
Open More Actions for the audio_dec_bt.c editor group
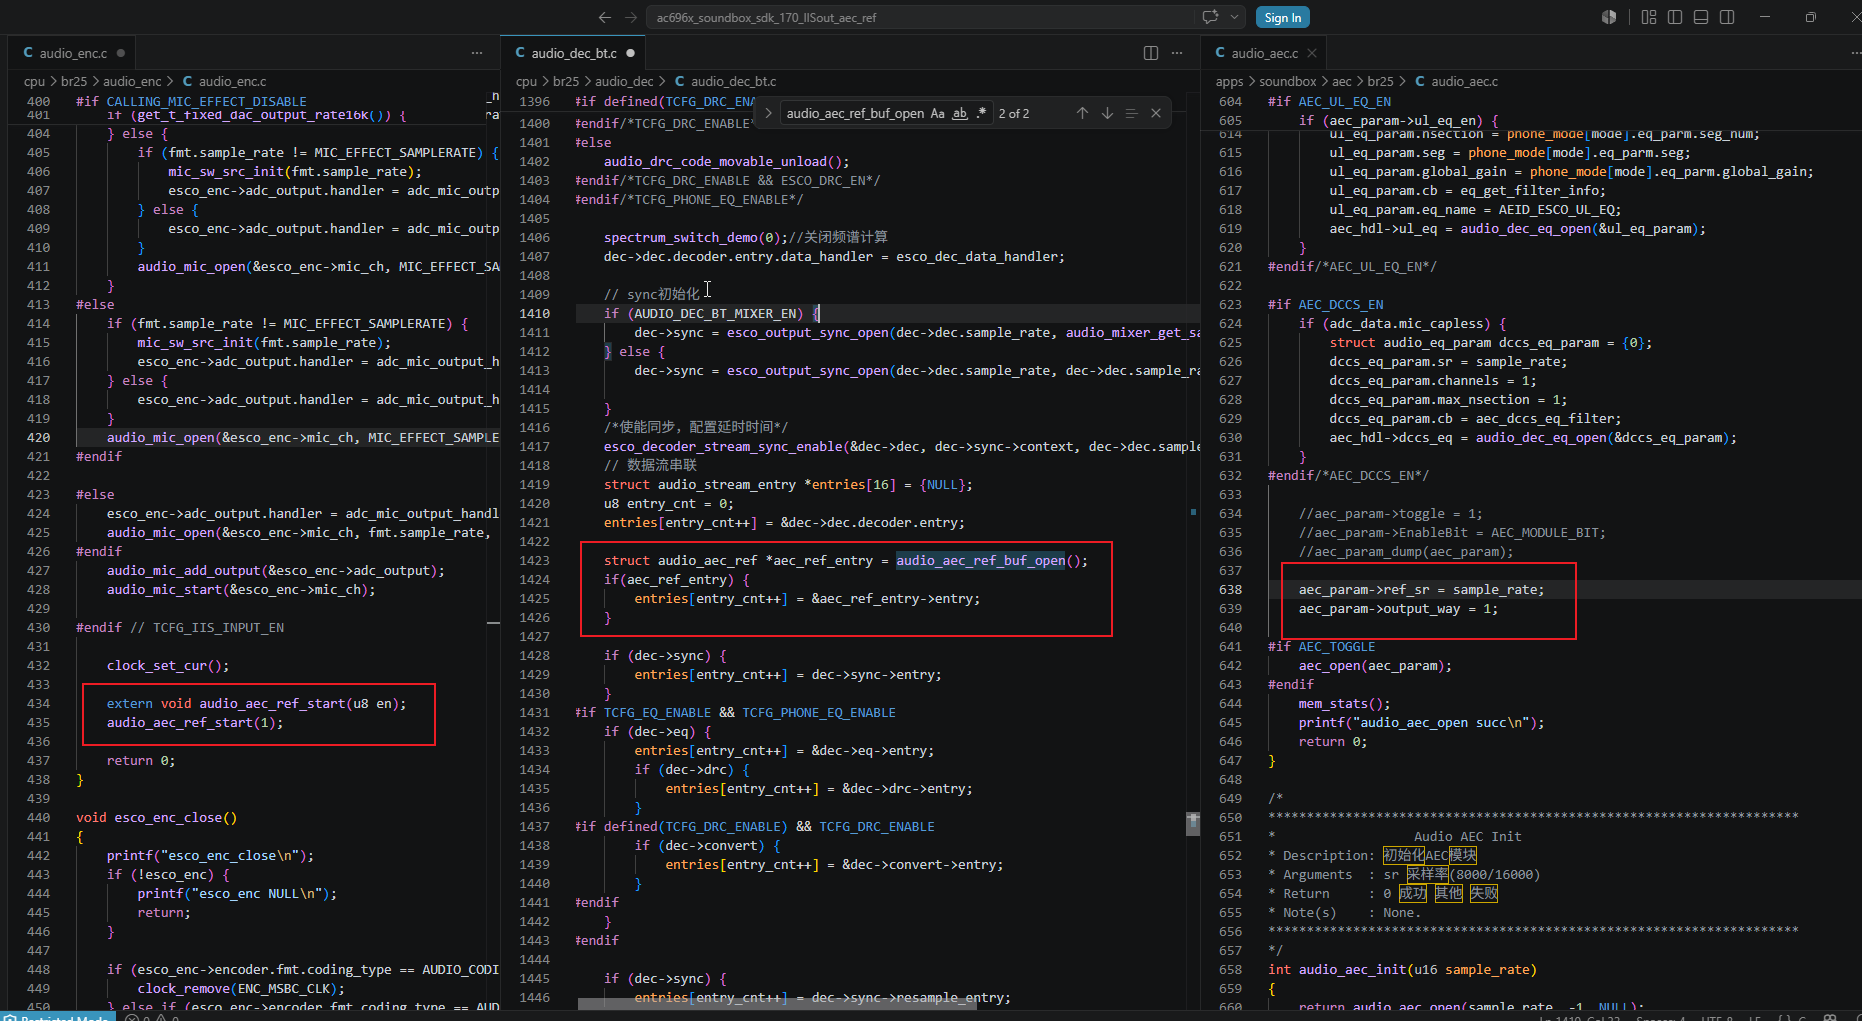tap(1177, 53)
